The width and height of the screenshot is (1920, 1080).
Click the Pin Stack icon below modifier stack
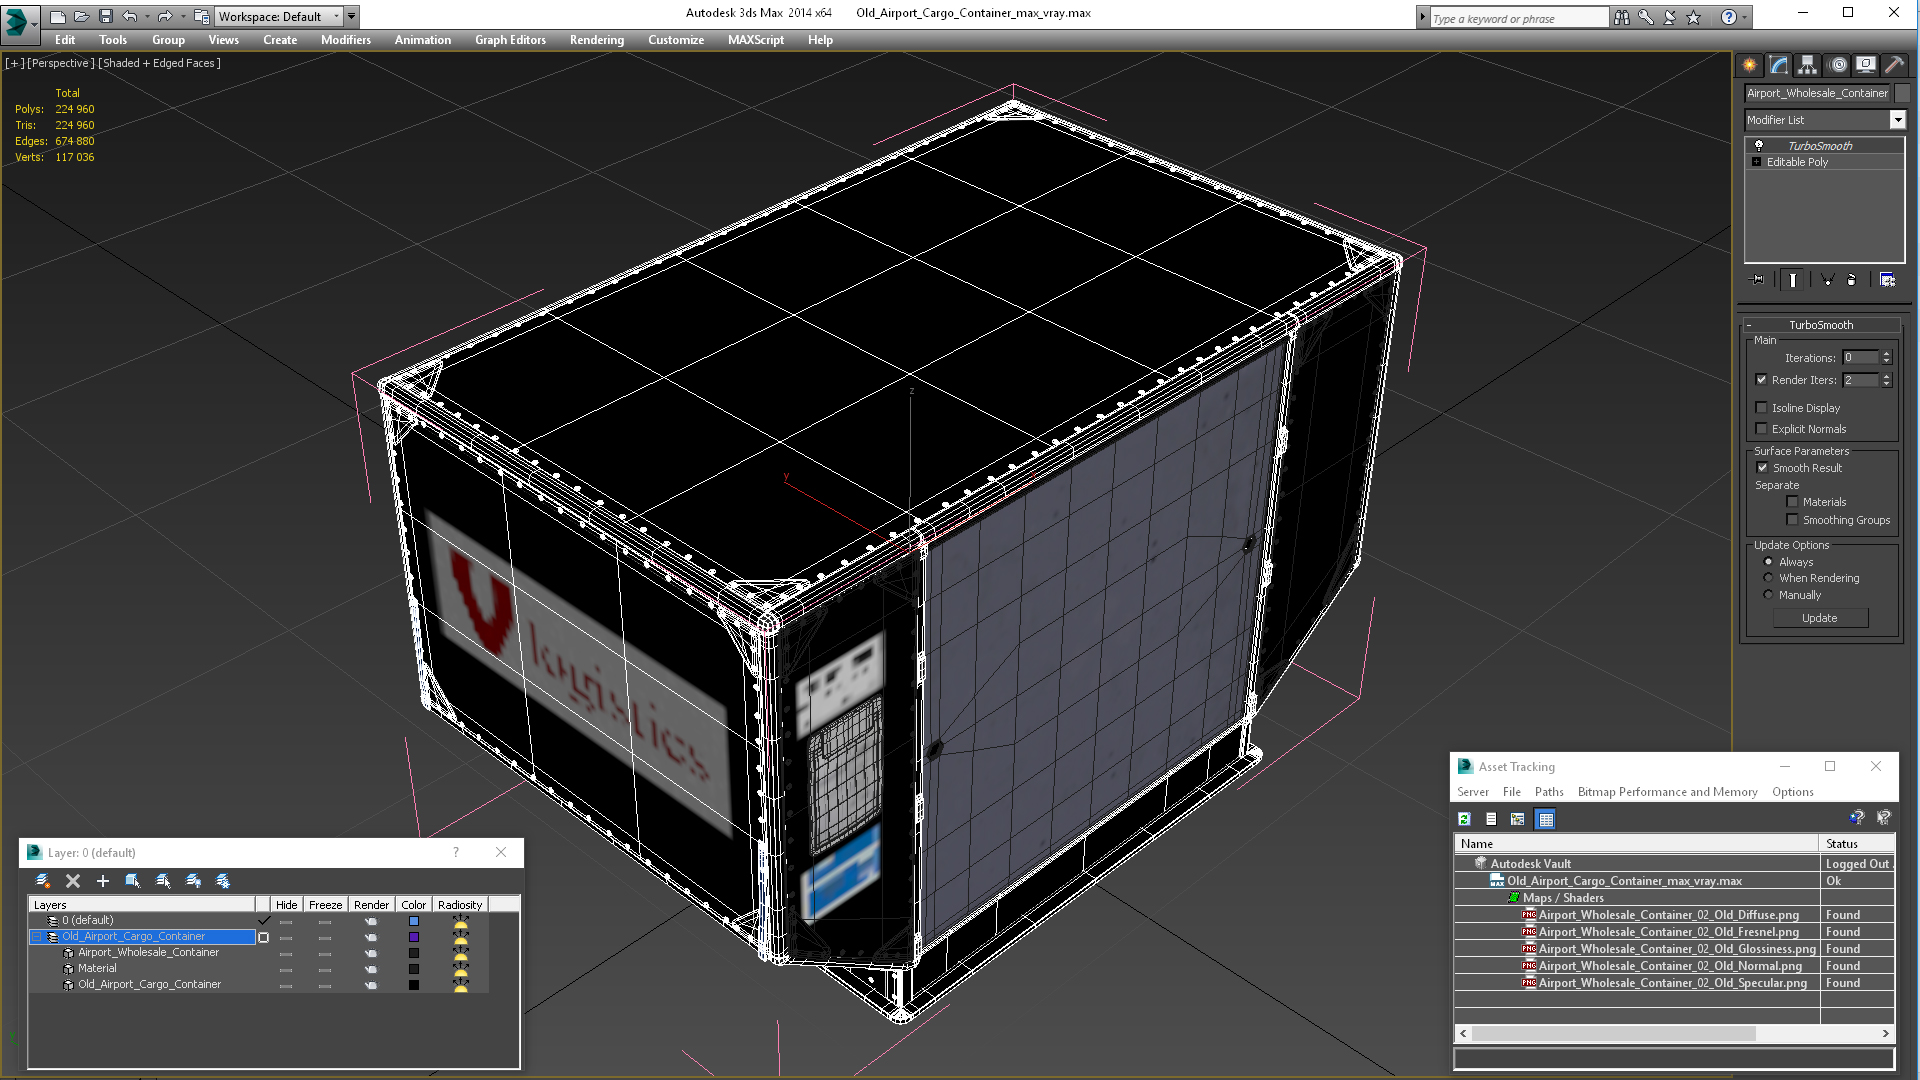point(1758,280)
